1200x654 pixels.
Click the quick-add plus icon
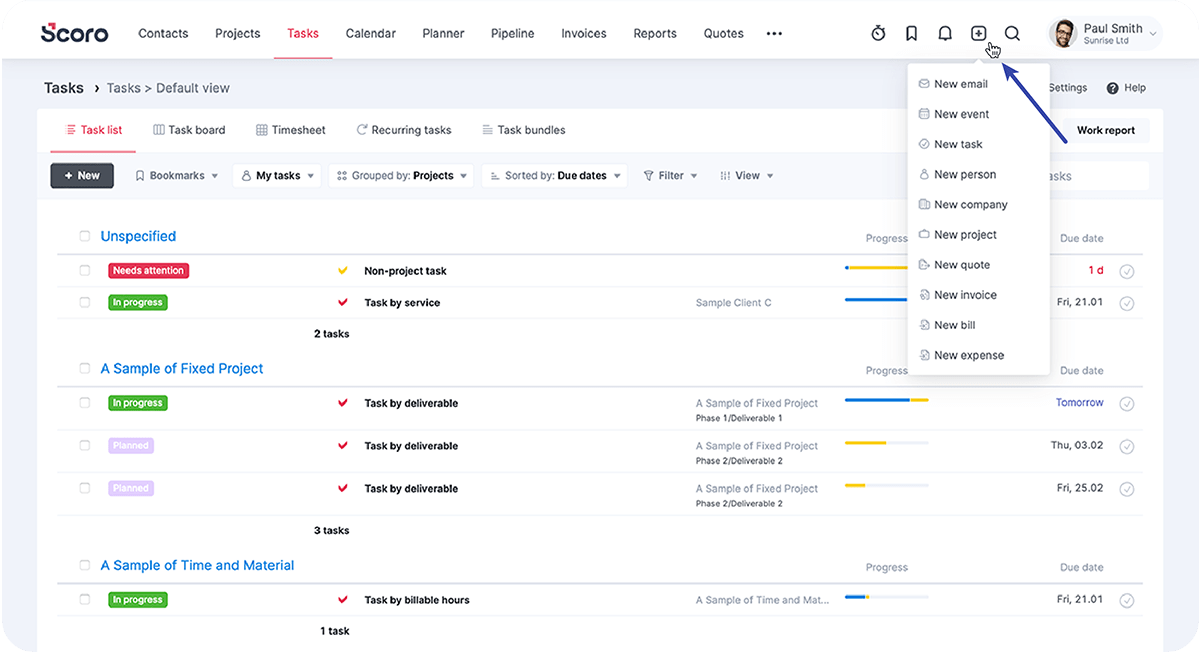[x=978, y=33]
